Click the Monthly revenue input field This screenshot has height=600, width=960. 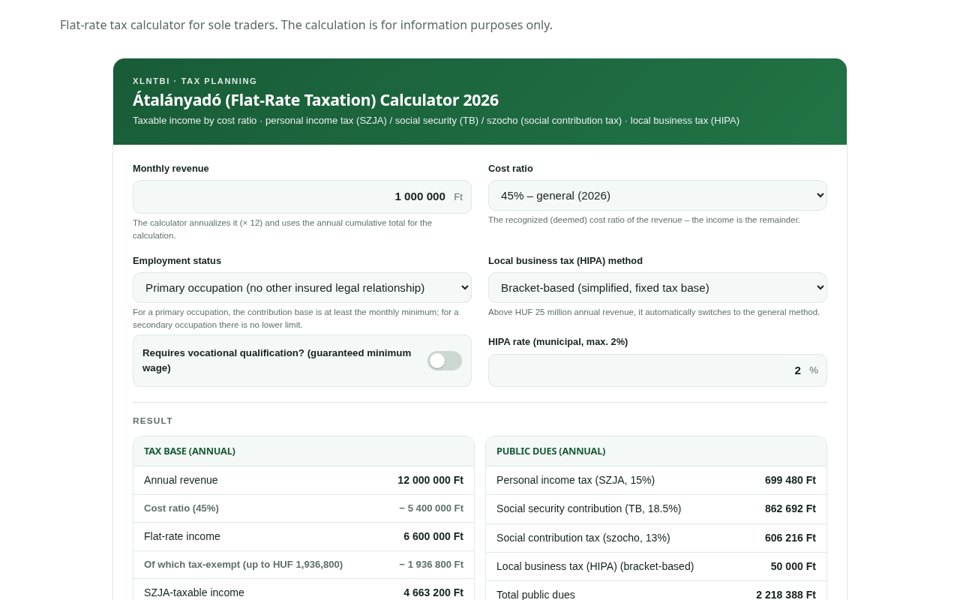[x=302, y=197]
